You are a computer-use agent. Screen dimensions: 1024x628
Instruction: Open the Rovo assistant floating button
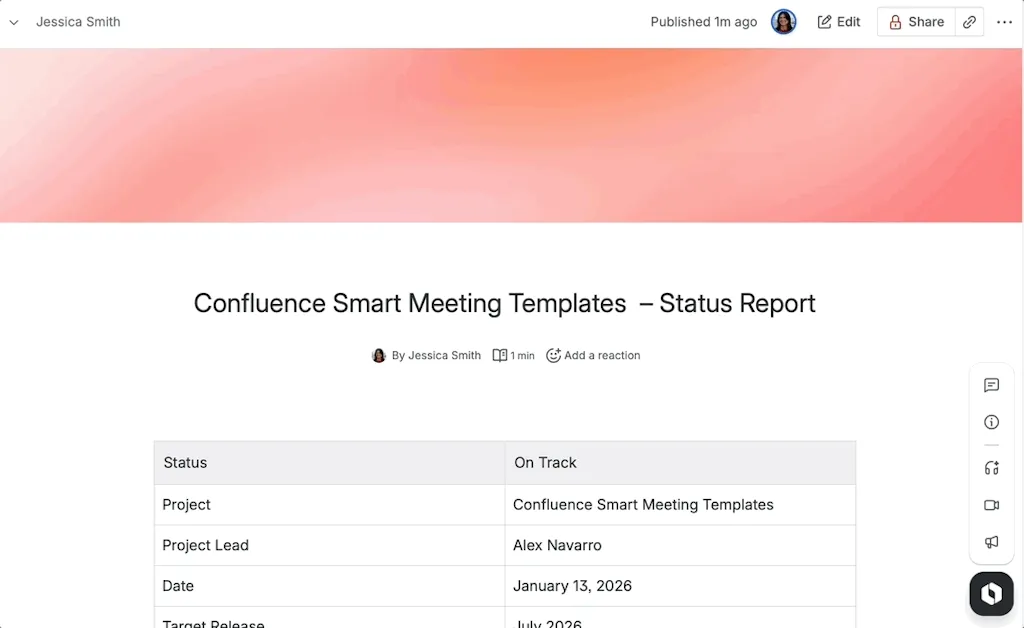tap(991, 593)
